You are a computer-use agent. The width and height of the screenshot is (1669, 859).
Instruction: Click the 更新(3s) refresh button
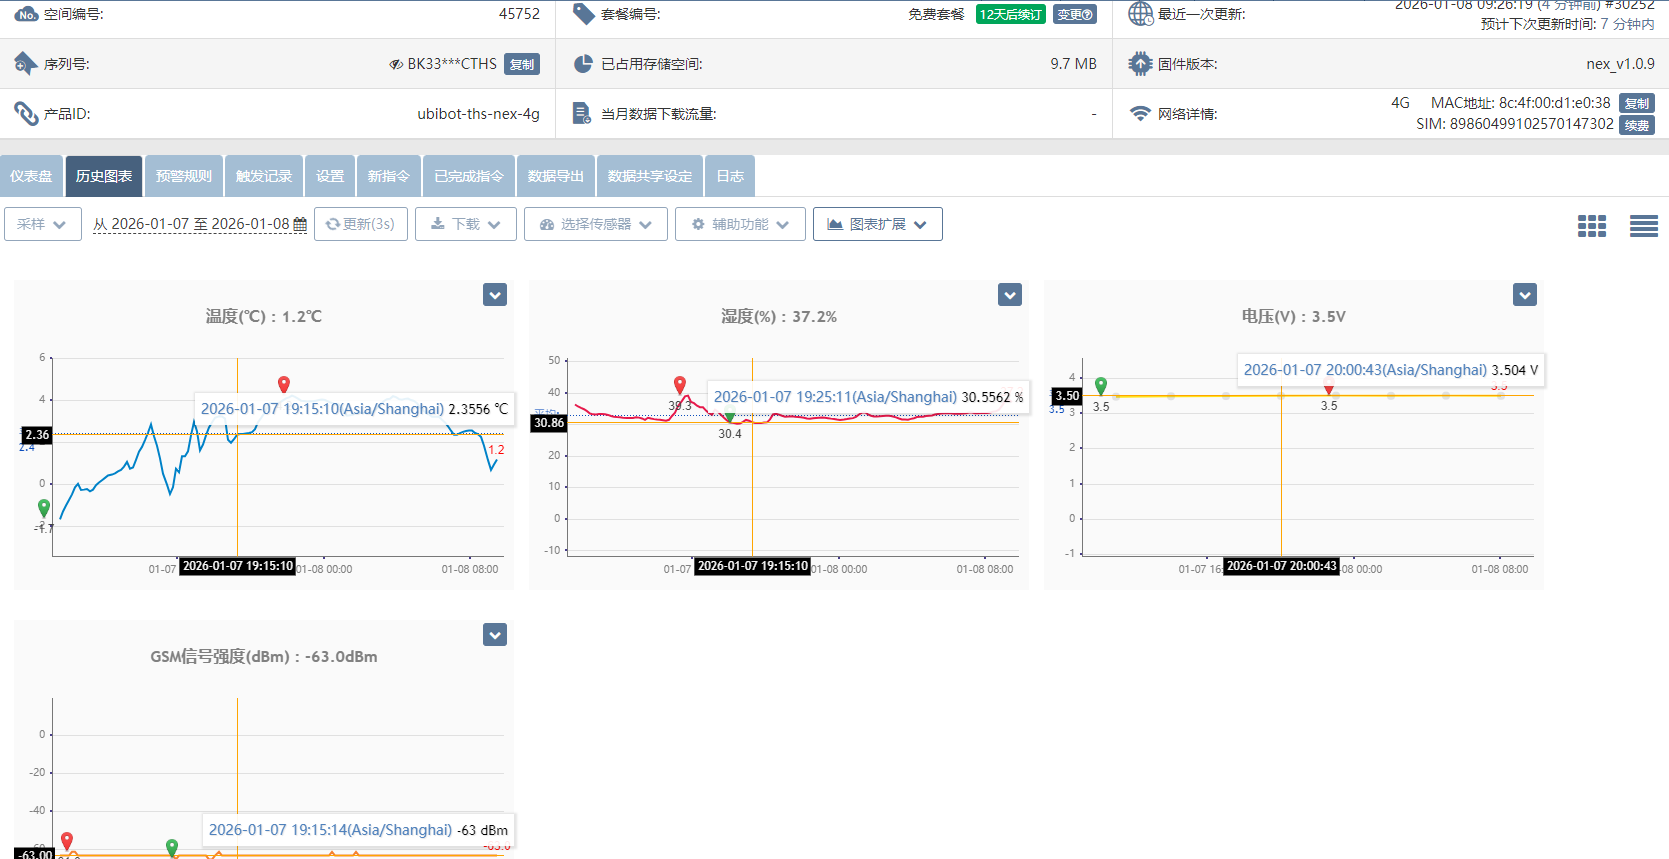[x=360, y=224]
